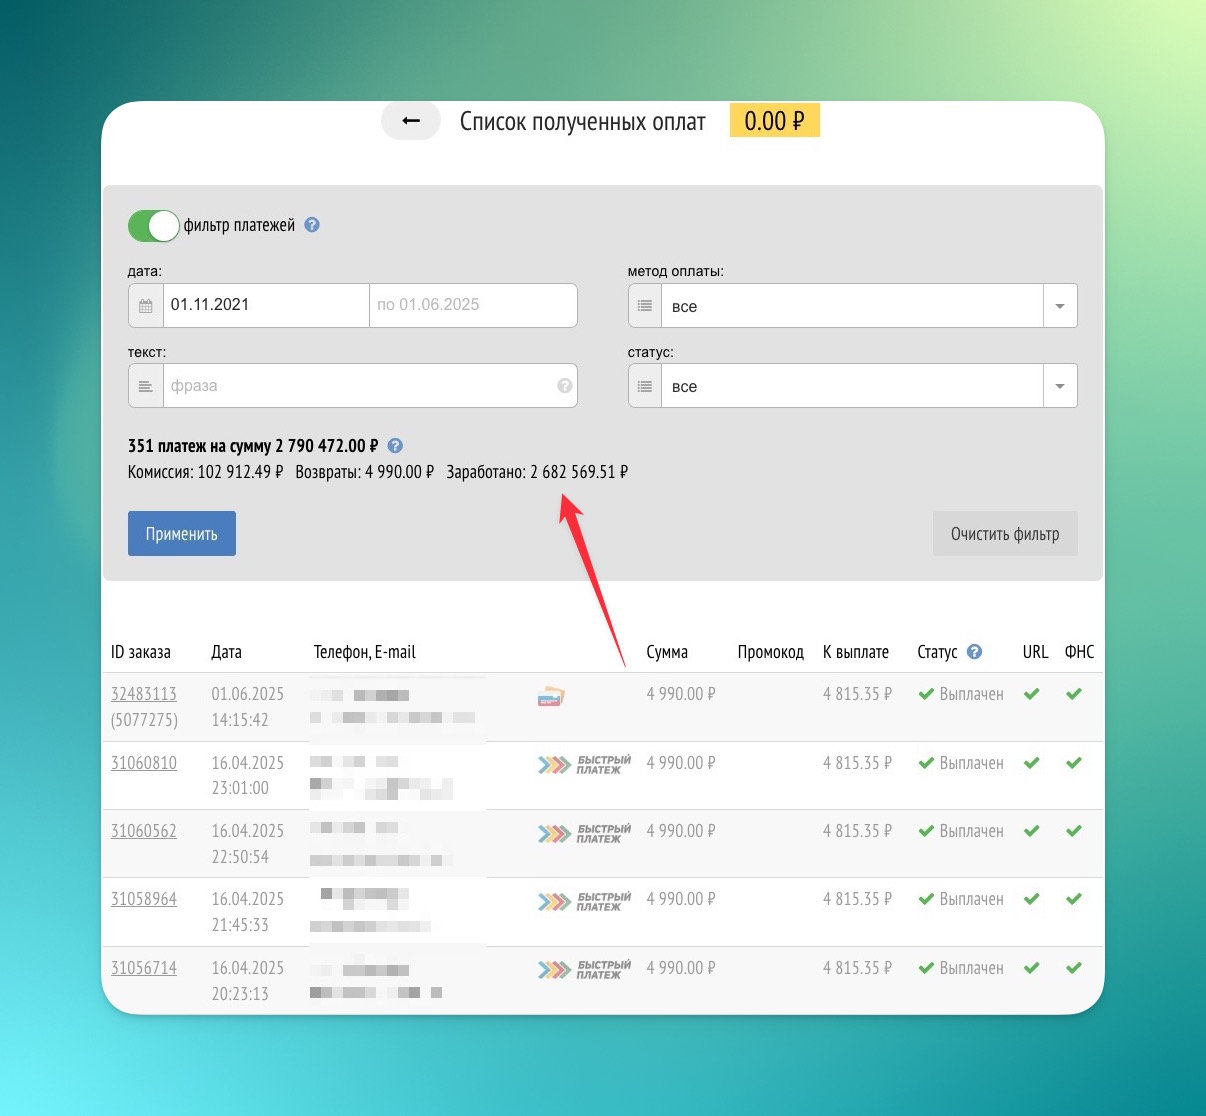Click the calendar icon in date field
The image size is (1206, 1116).
[146, 306]
